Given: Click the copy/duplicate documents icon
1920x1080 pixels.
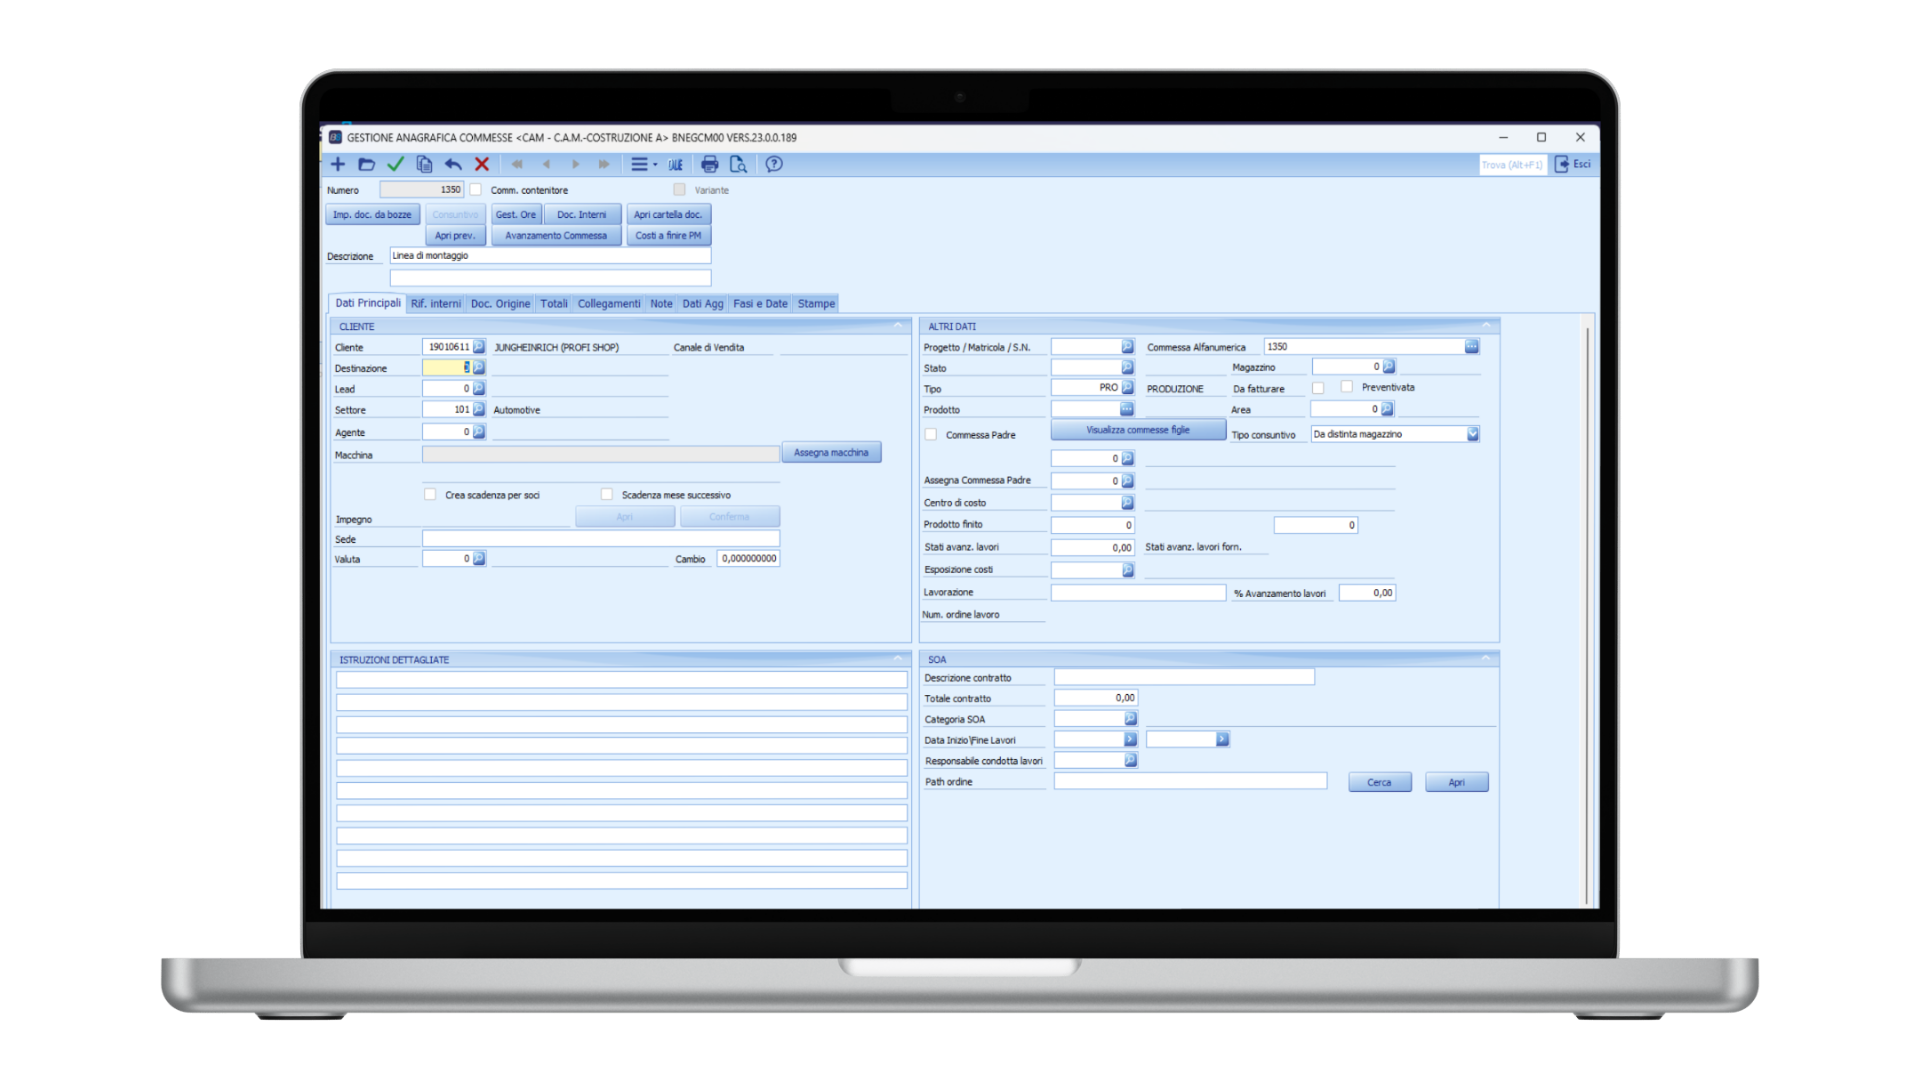Looking at the screenshot, I should click(x=424, y=164).
